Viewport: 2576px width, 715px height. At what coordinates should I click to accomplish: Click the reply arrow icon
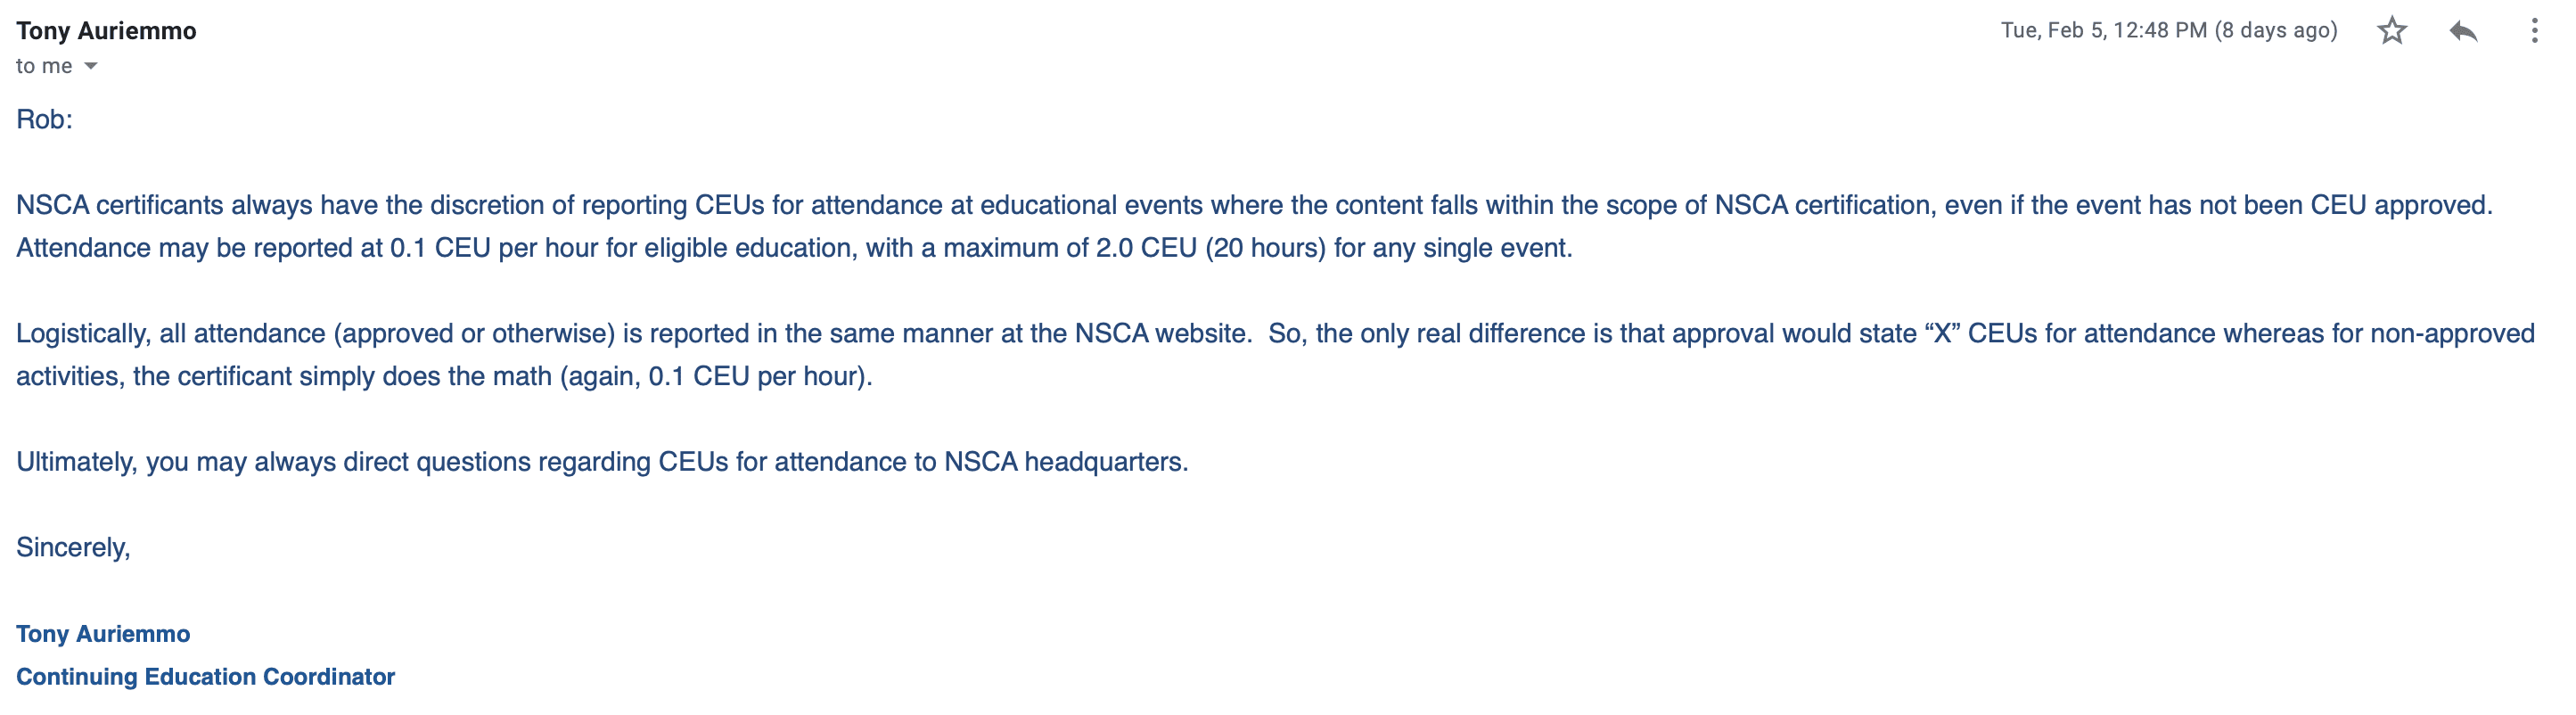[2462, 31]
